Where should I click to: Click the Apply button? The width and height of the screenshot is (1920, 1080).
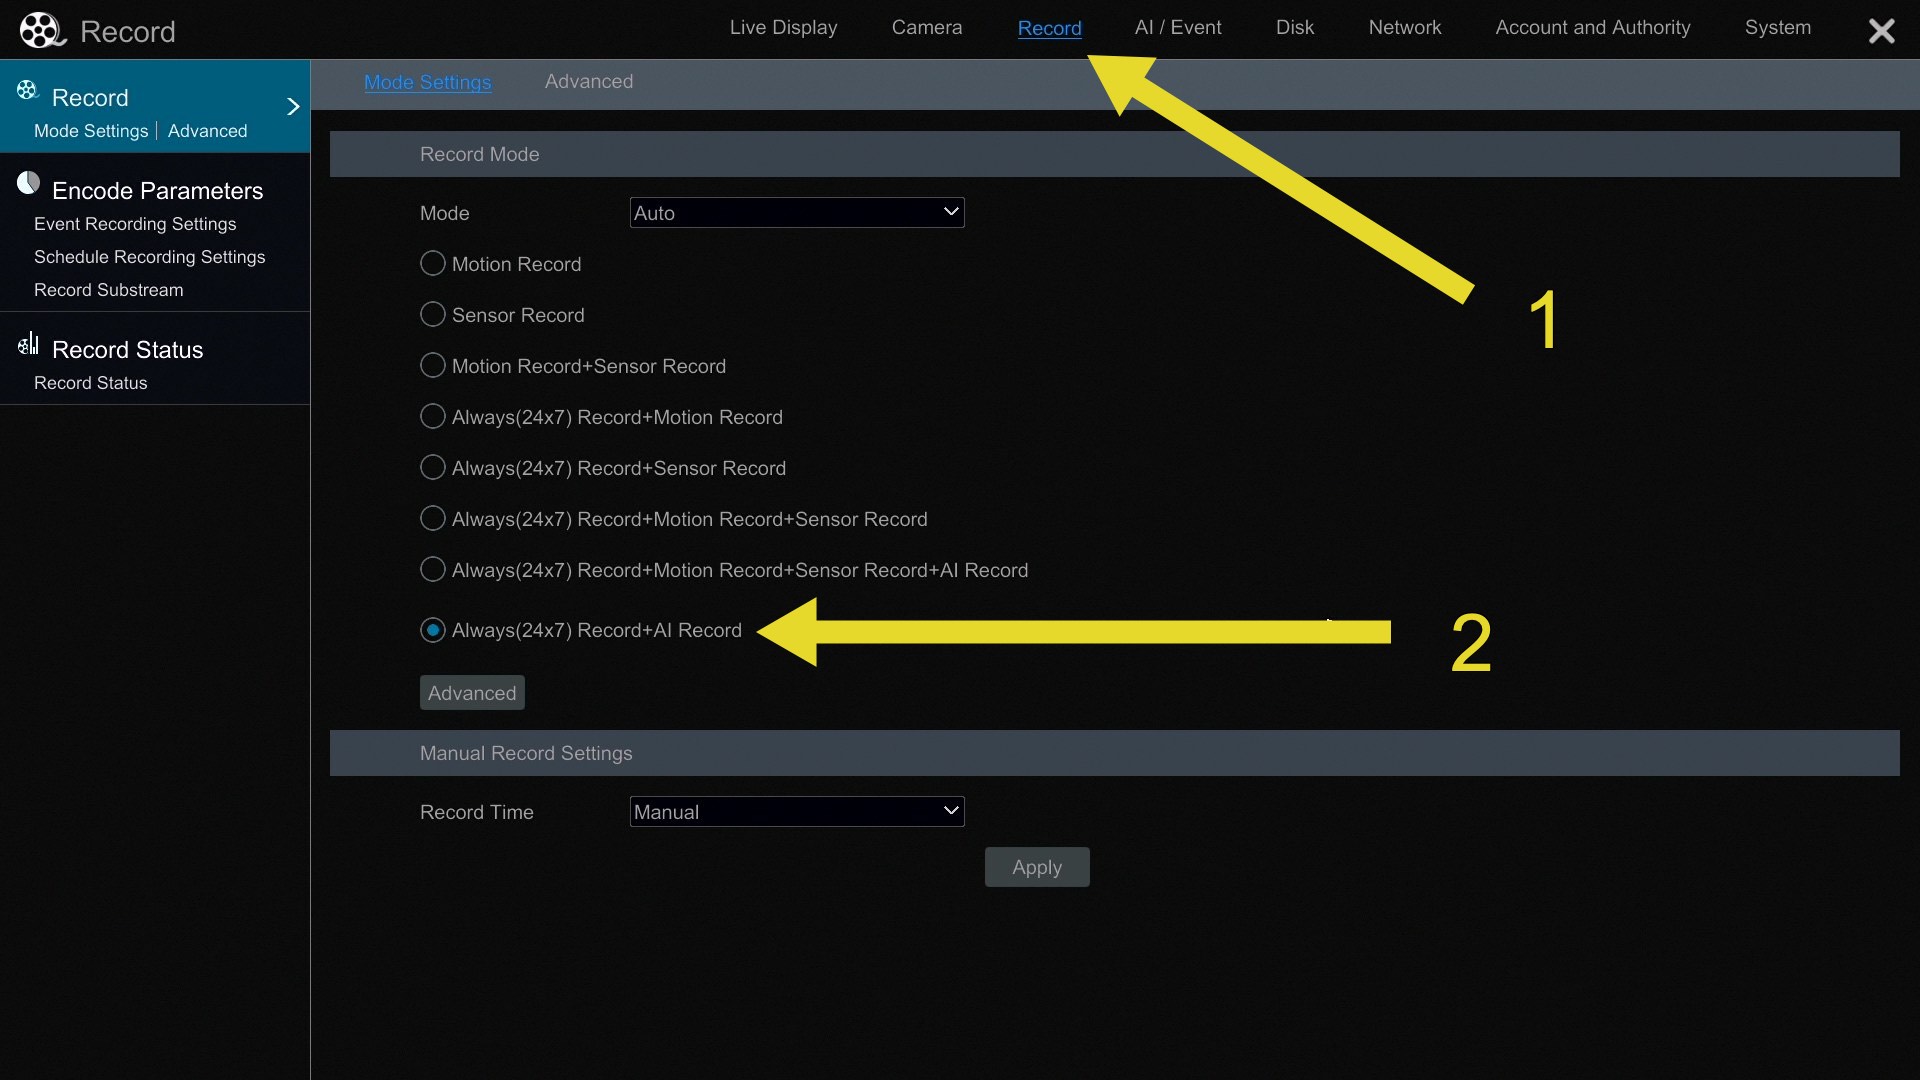tap(1036, 867)
